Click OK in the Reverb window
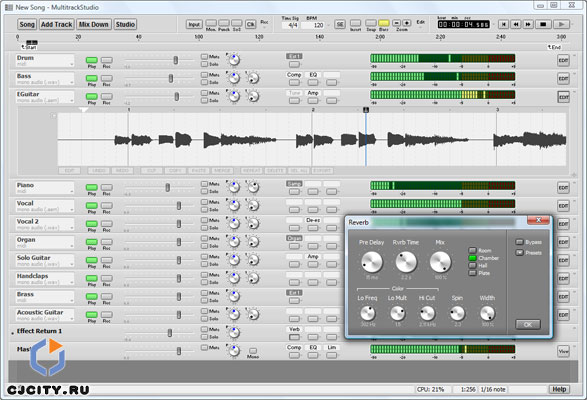Screen dimensions: 587x400 pos(528,324)
